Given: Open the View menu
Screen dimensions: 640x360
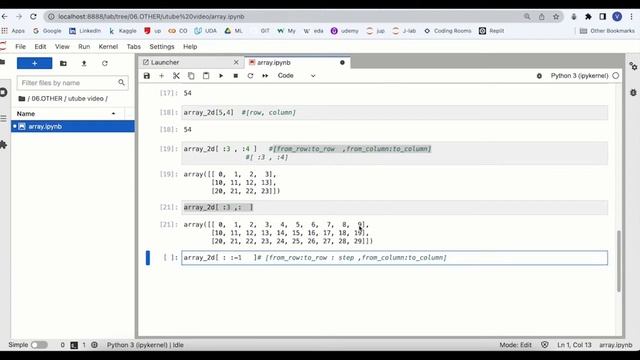Looking at the screenshot, I should pos(62,47).
